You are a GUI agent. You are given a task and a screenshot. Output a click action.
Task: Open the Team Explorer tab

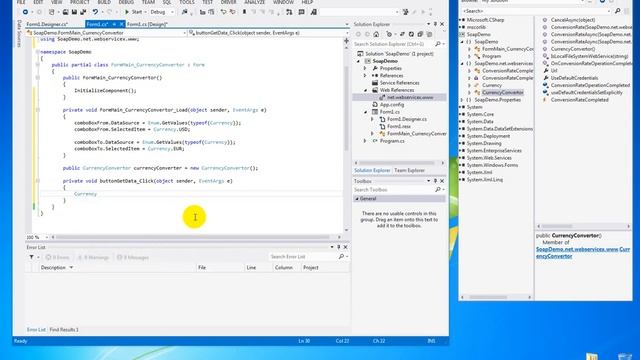[x=409, y=170]
